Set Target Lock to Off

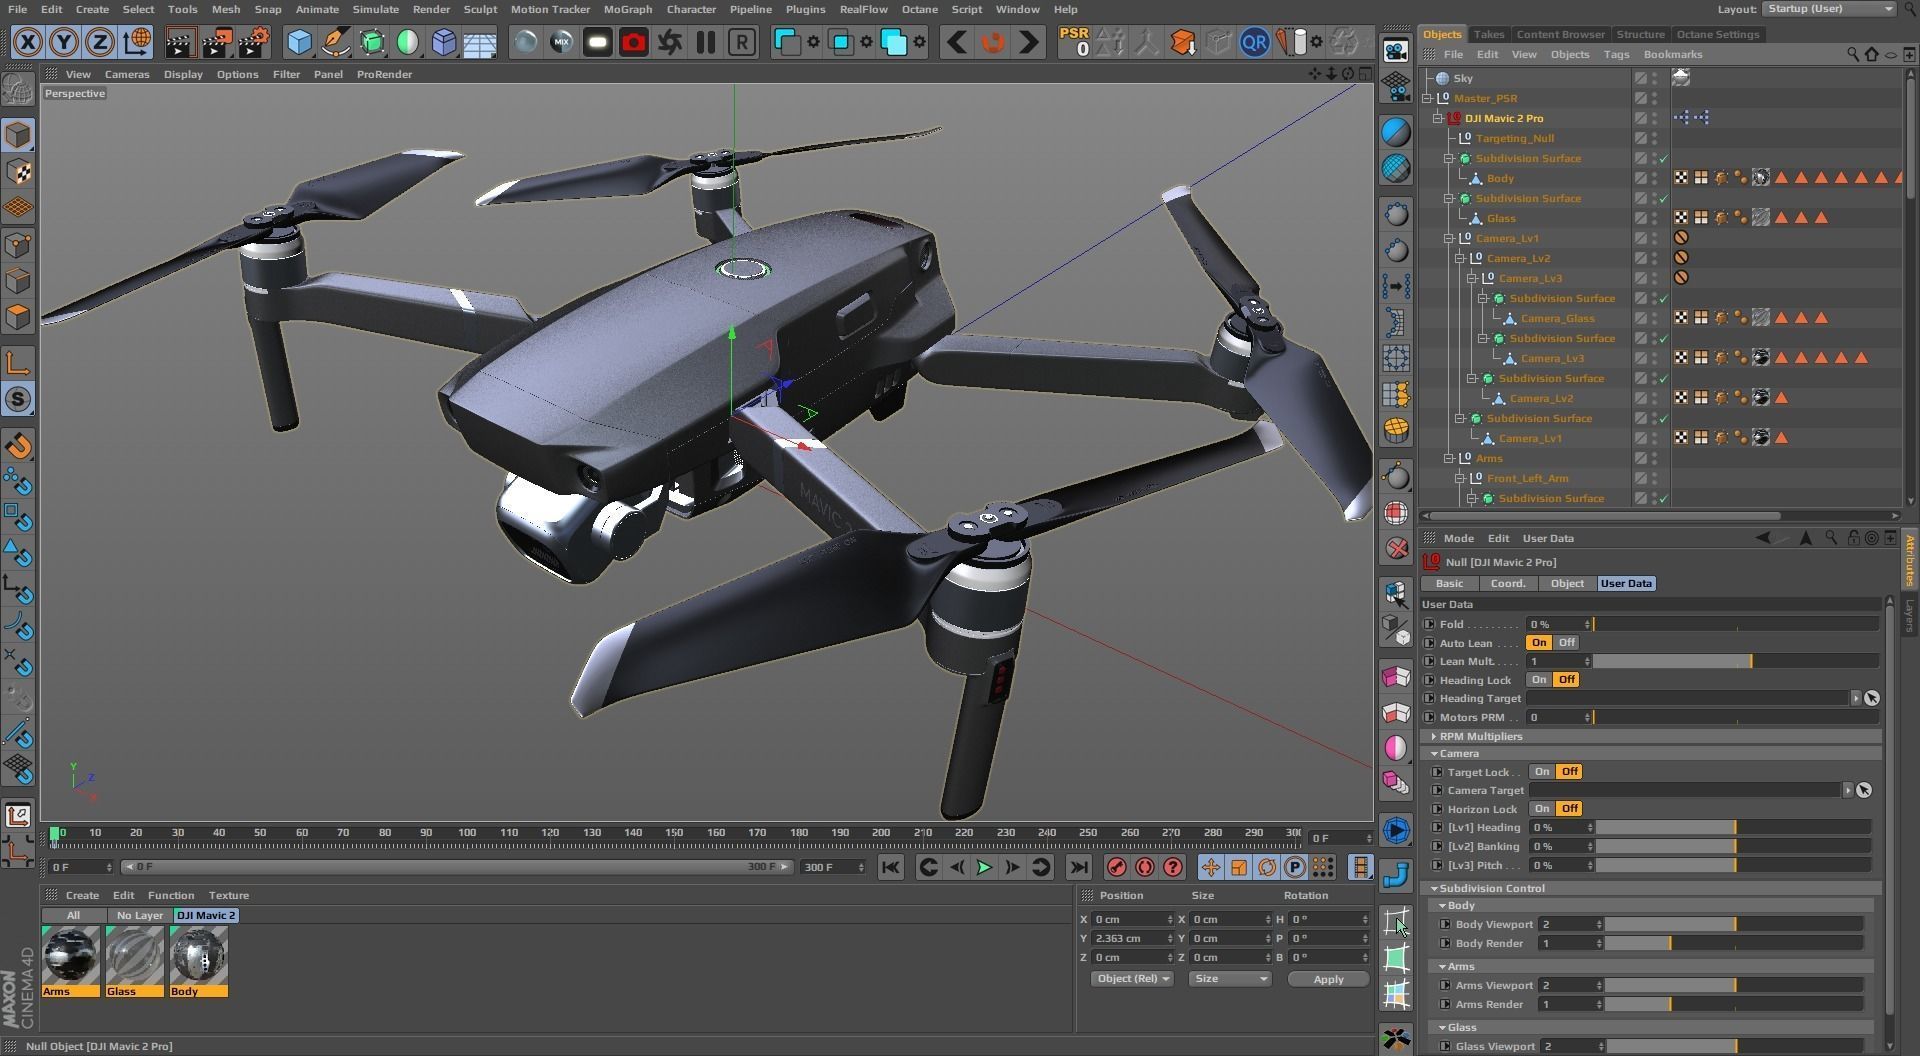point(1569,772)
